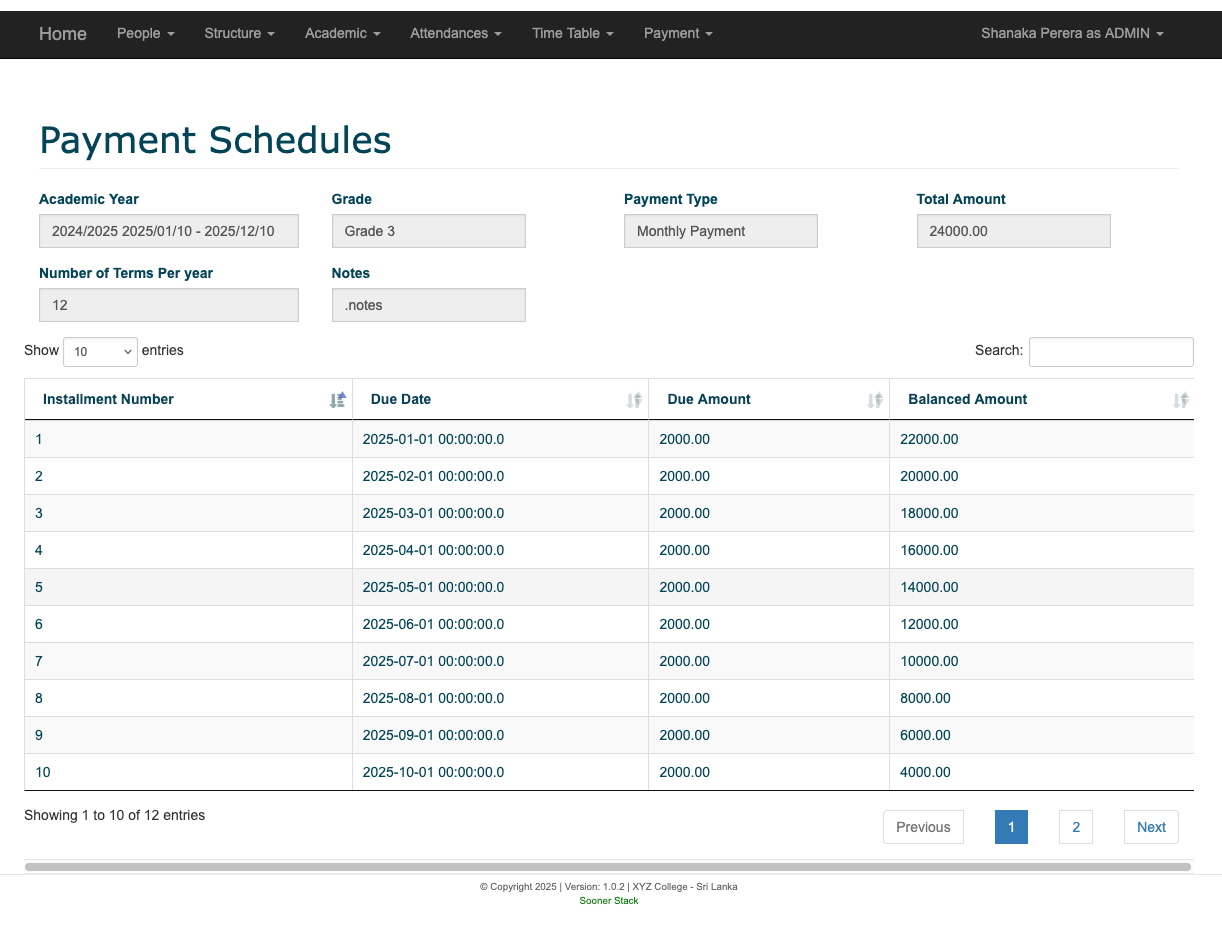Open the Structure menu
The height and width of the screenshot is (928, 1222).
pyautogui.click(x=239, y=33)
